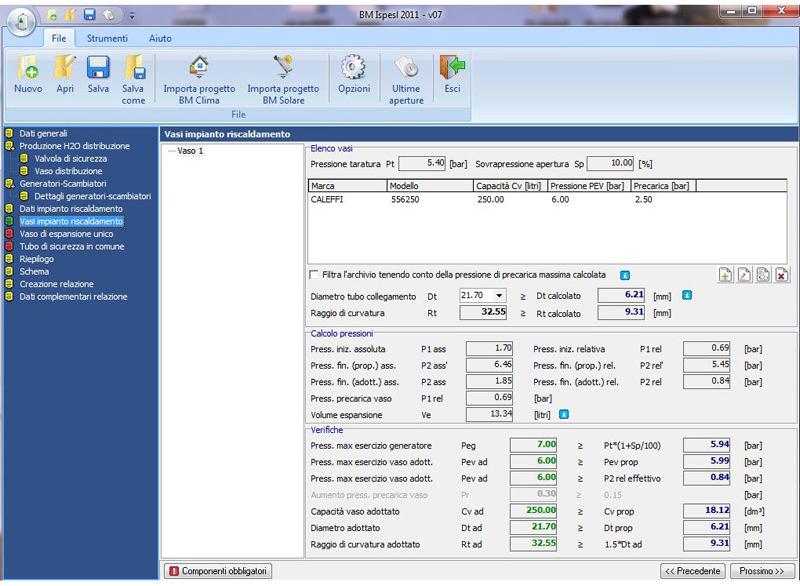Import a BM Solare project
This screenshot has height=586, width=800.
click(283, 78)
